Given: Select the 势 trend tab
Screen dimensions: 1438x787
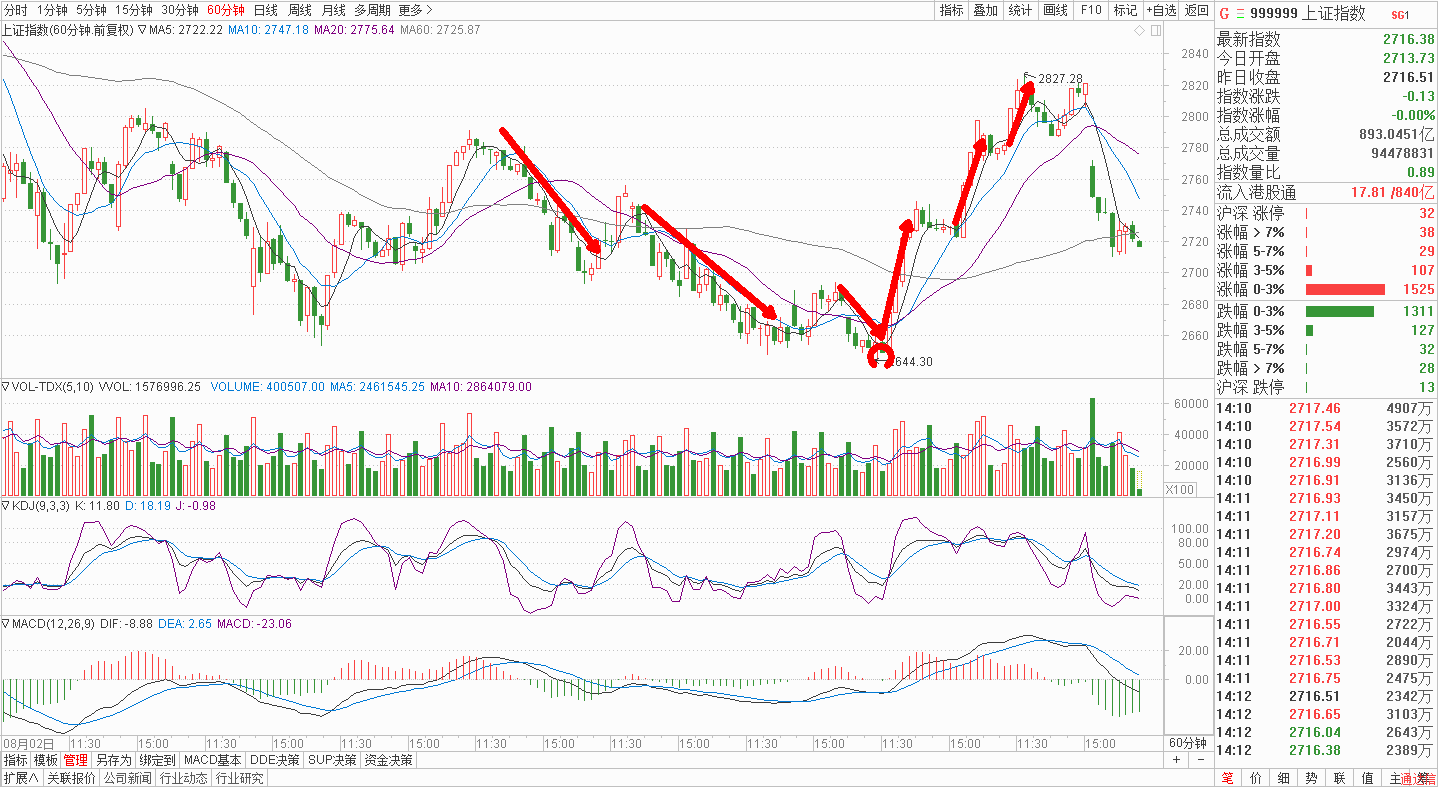Looking at the screenshot, I should coord(1311,778).
